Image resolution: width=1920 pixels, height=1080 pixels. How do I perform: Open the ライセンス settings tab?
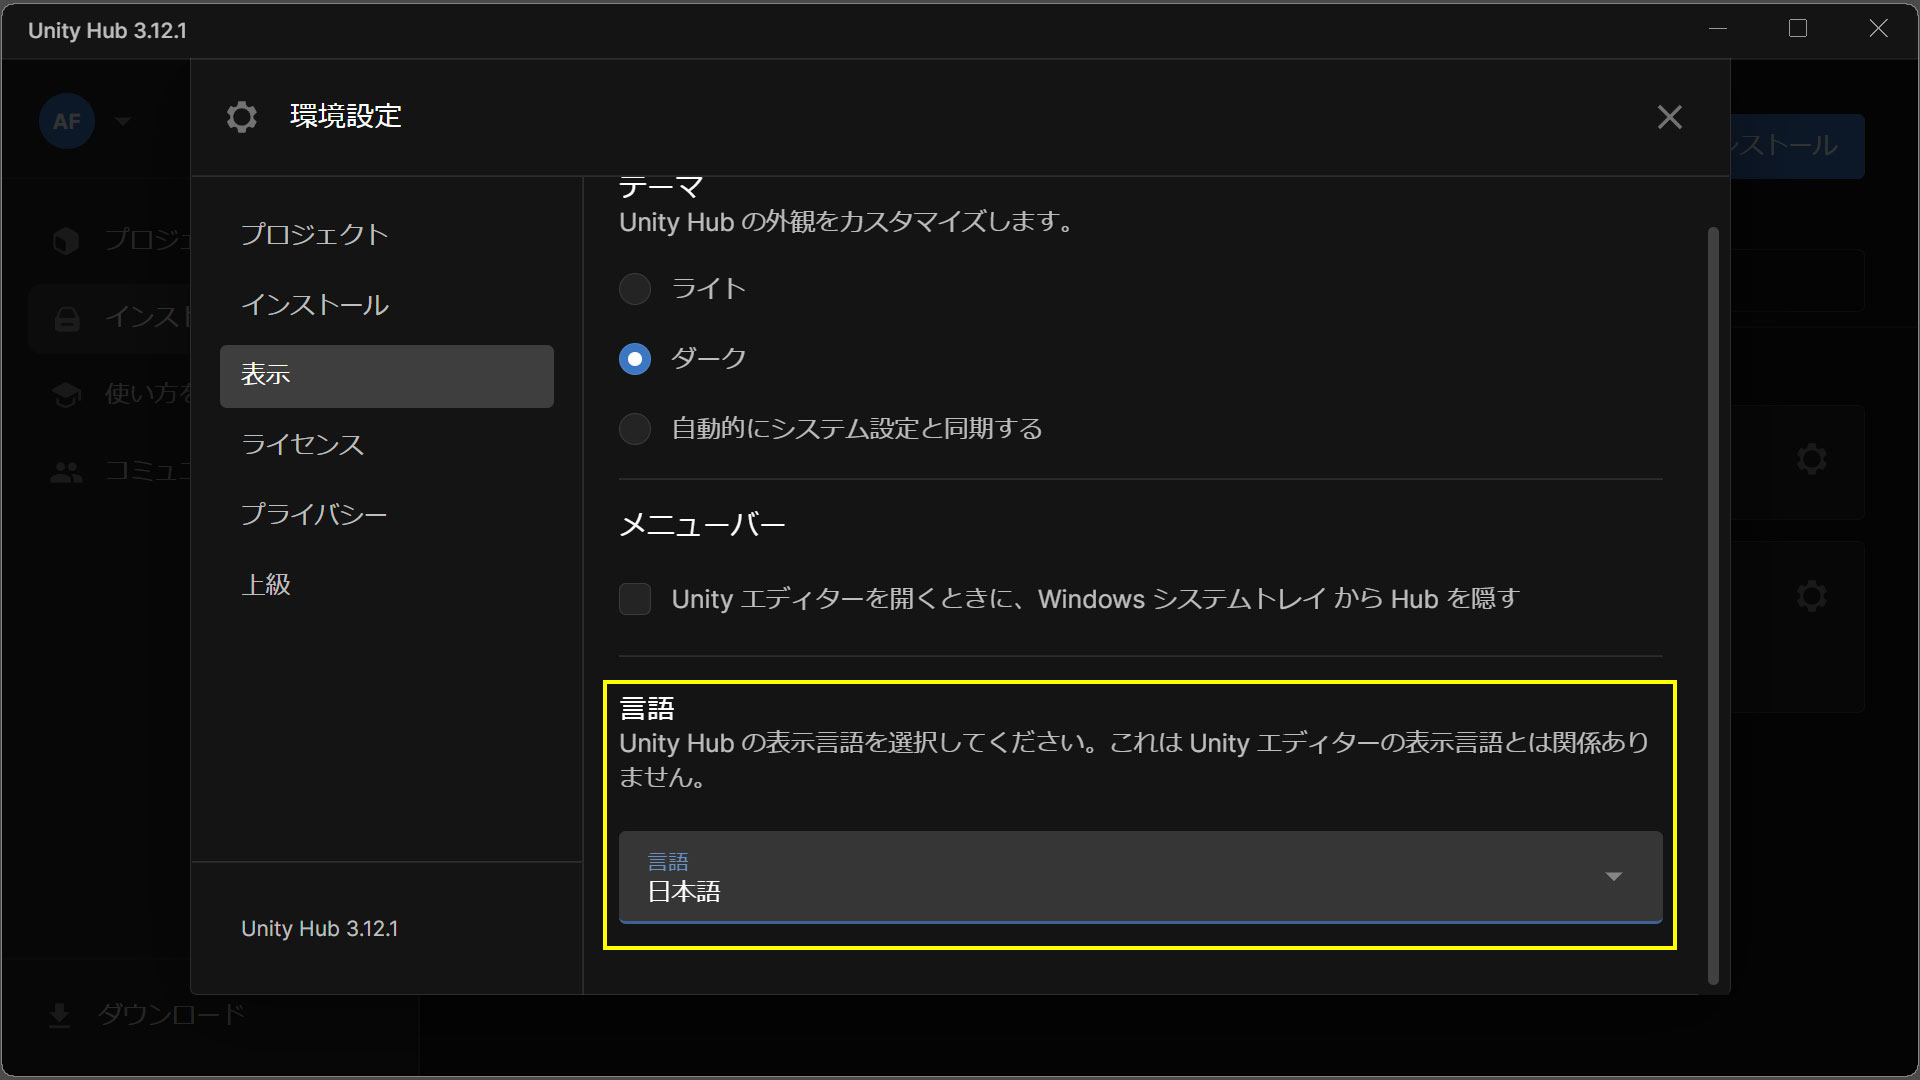pos(302,445)
